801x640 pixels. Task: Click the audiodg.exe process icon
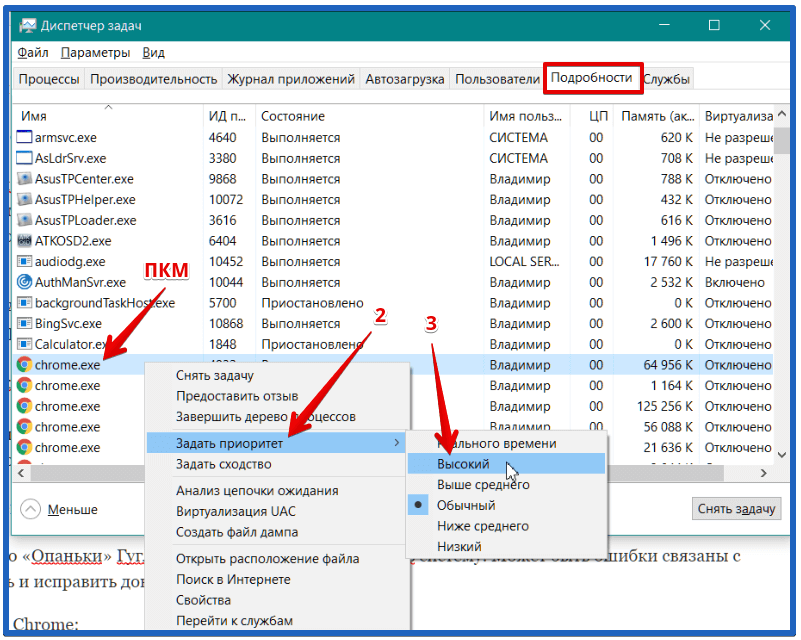pyautogui.click(x=24, y=262)
